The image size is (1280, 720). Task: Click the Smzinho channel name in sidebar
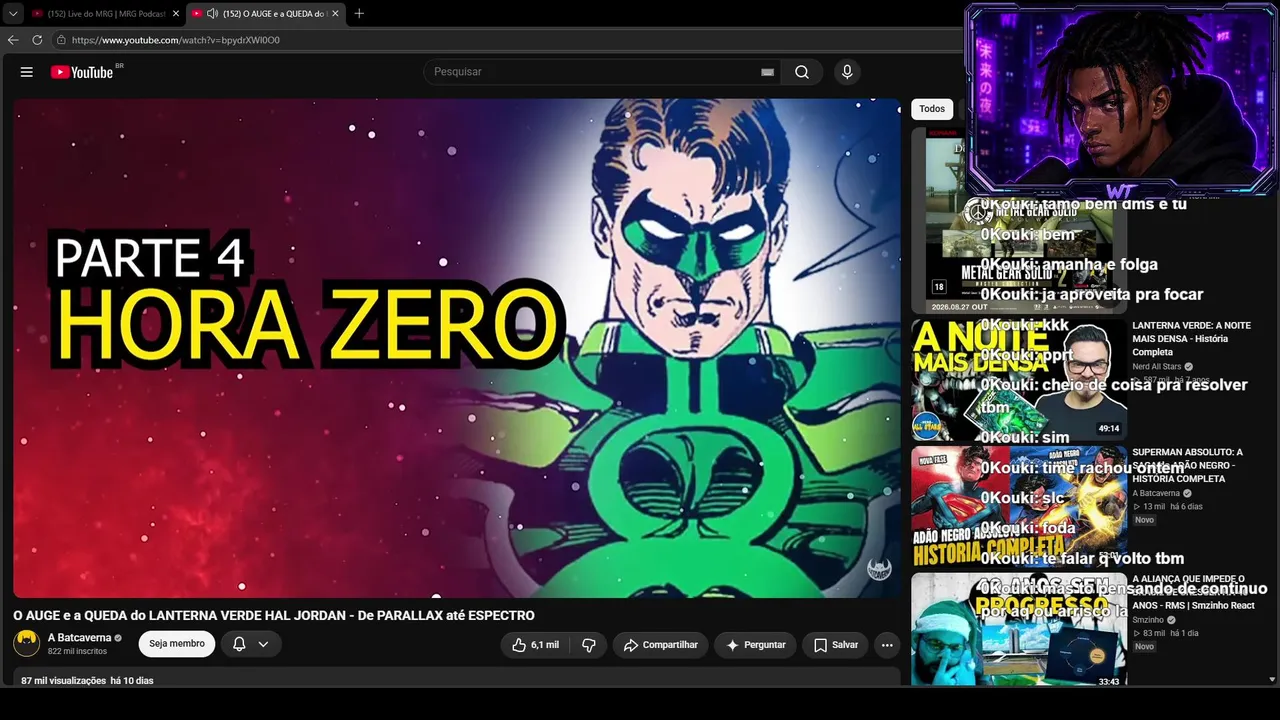coord(1148,620)
